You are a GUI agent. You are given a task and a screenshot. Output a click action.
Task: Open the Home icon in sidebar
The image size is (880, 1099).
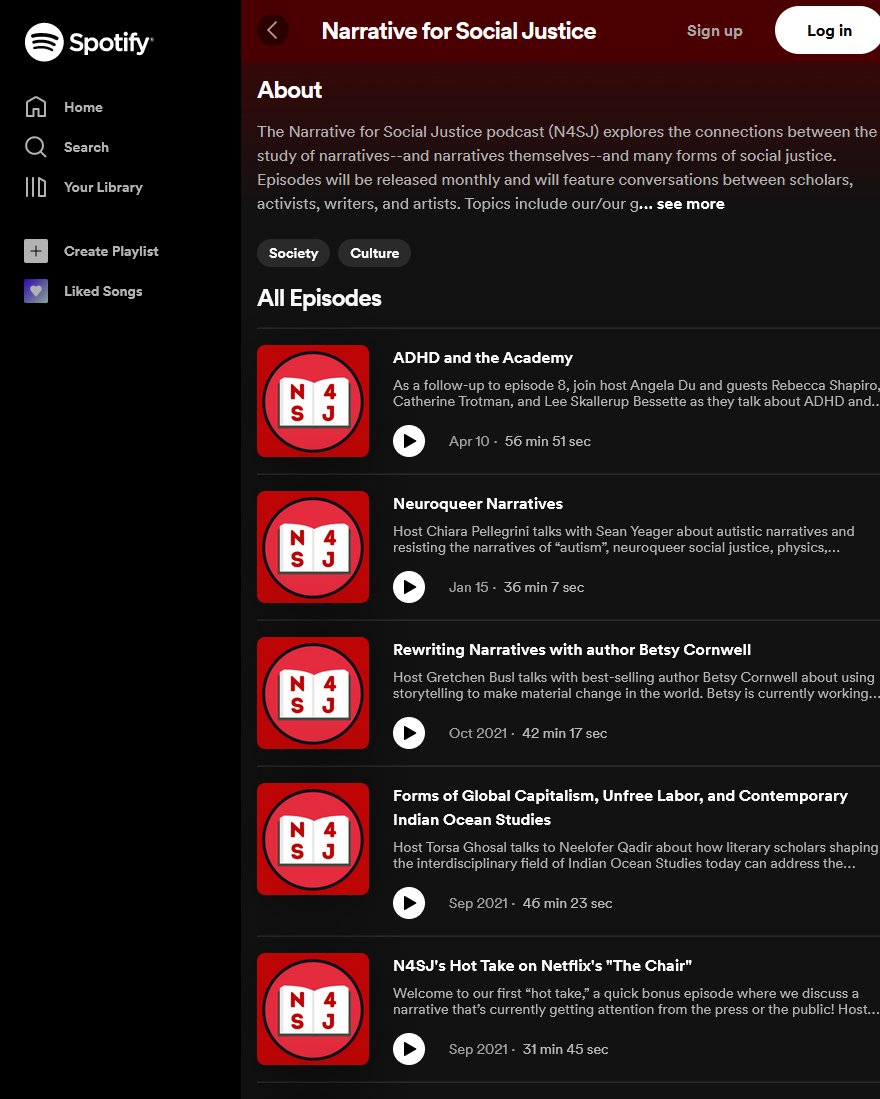point(36,107)
